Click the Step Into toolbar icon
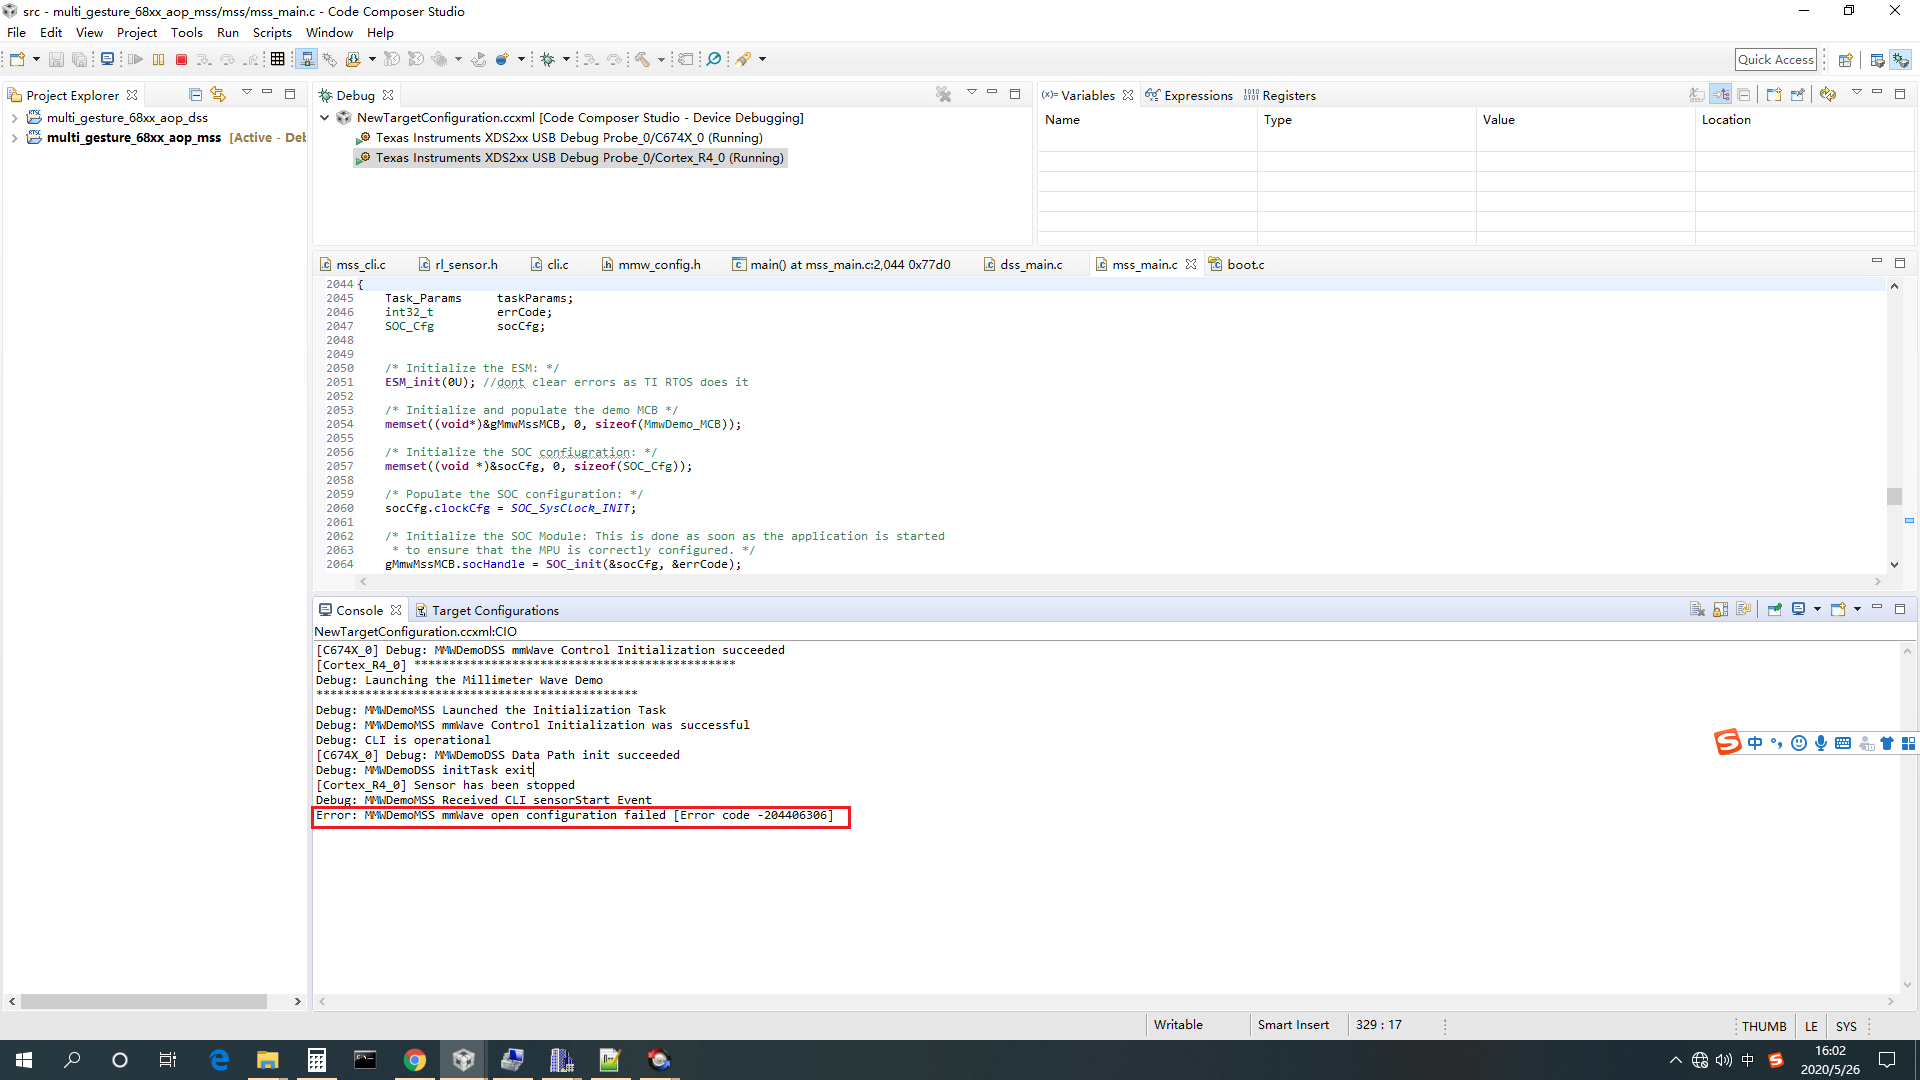Image resolution: width=1920 pixels, height=1080 pixels. 204,59
